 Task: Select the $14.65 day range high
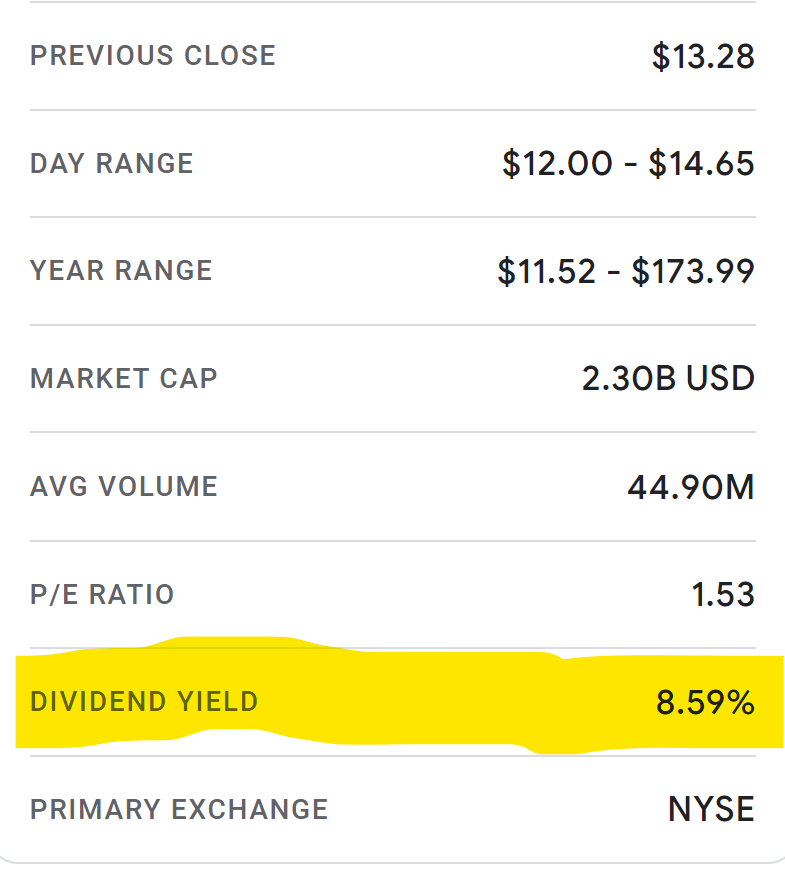(x=701, y=164)
